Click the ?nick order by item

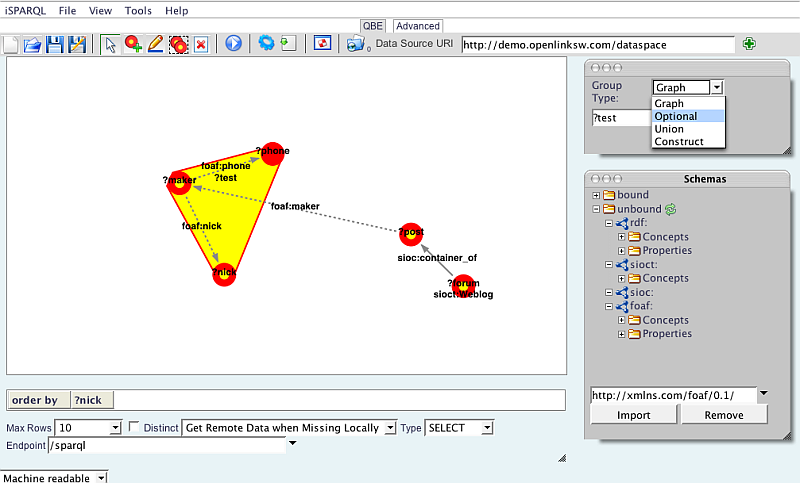(x=92, y=400)
